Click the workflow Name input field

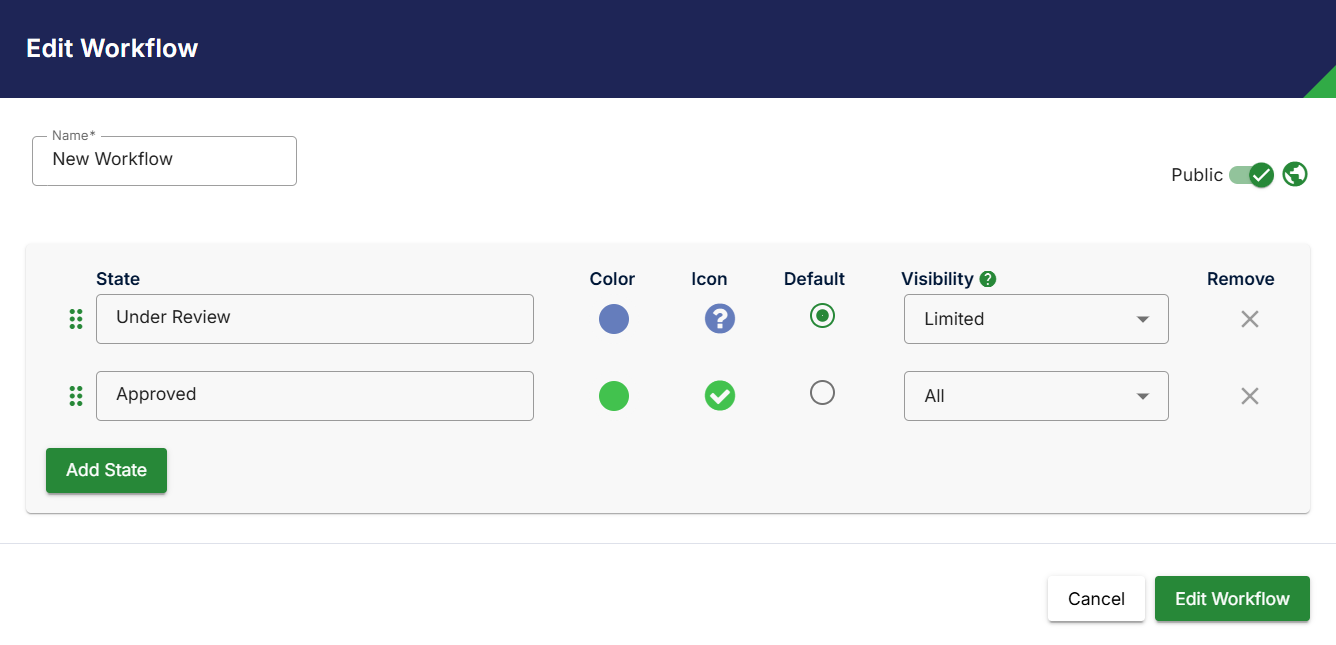(x=164, y=160)
